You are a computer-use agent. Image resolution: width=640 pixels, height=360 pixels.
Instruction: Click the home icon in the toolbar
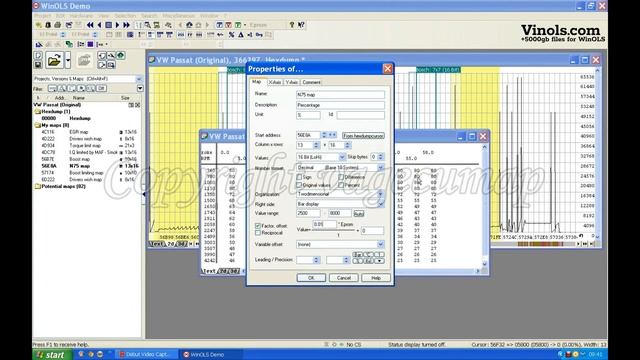[x=189, y=25]
